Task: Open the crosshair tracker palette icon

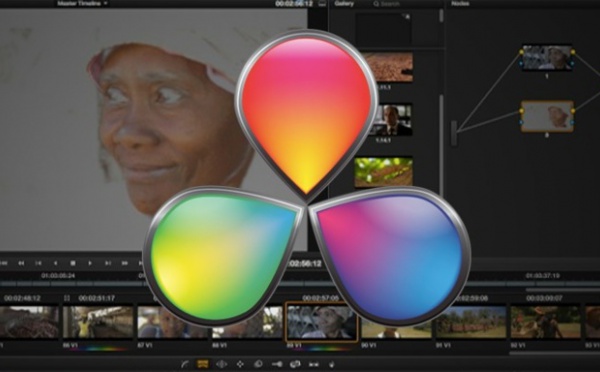Action: [x=240, y=364]
